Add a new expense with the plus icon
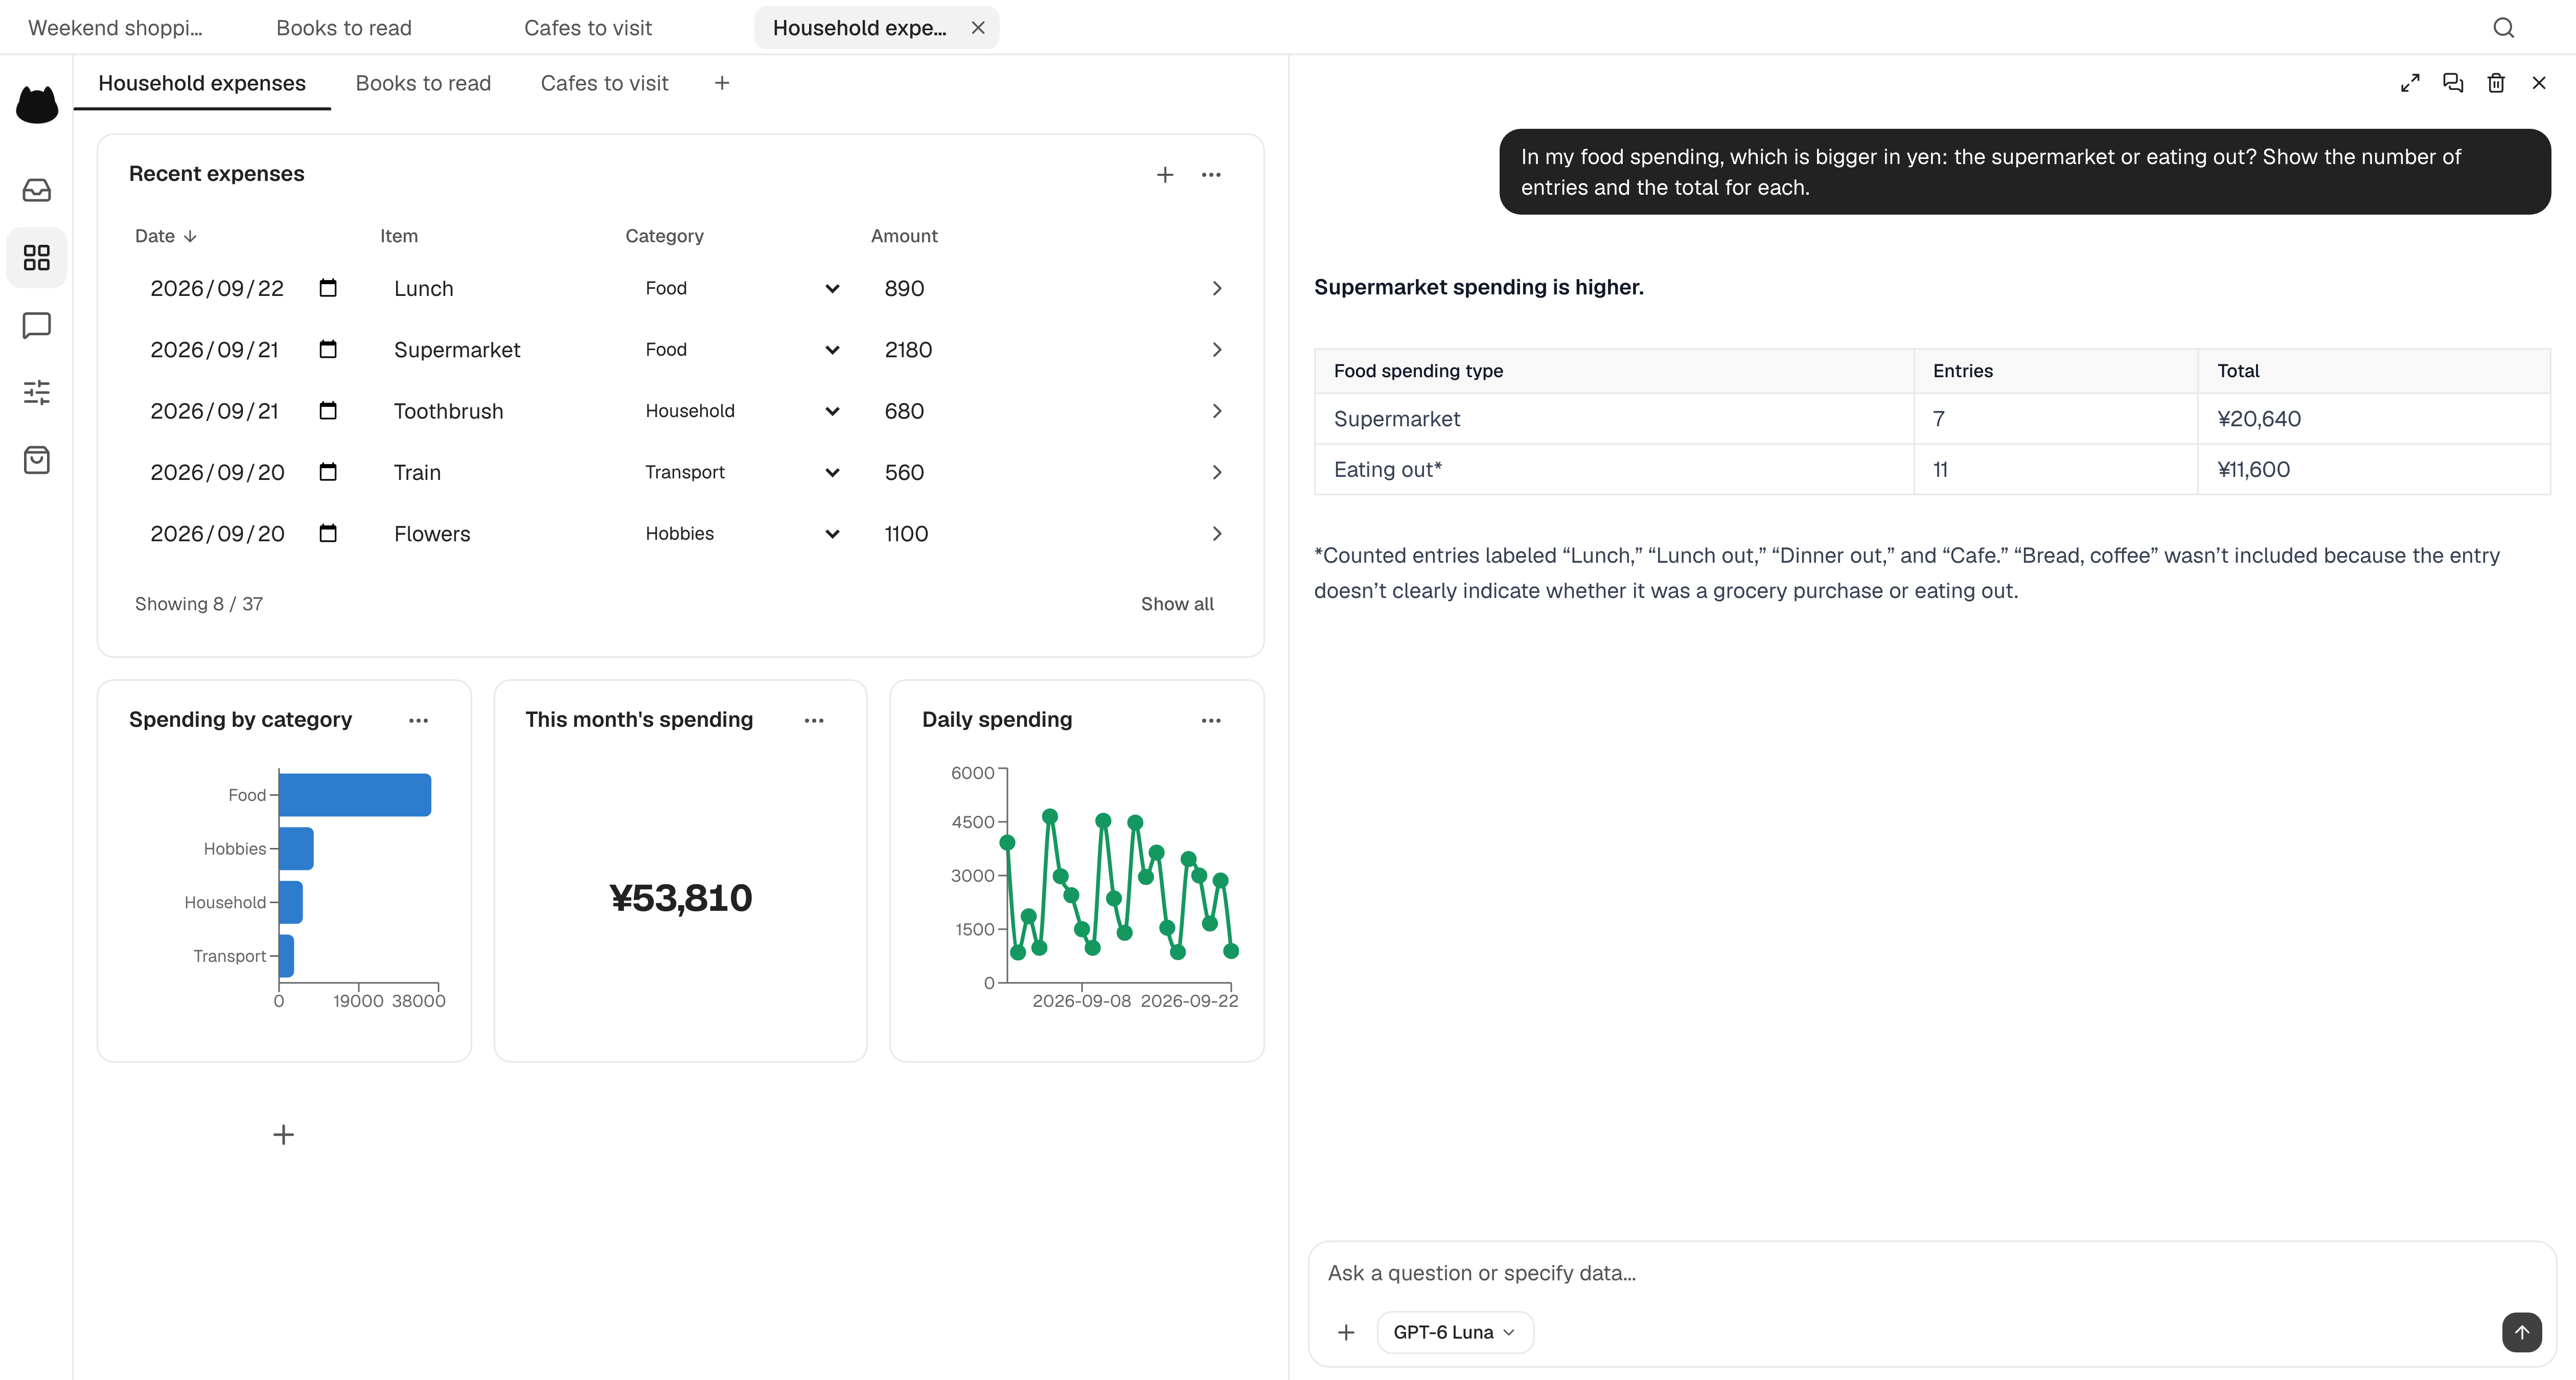Screen dimensions: 2576x1380 click(1165, 175)
